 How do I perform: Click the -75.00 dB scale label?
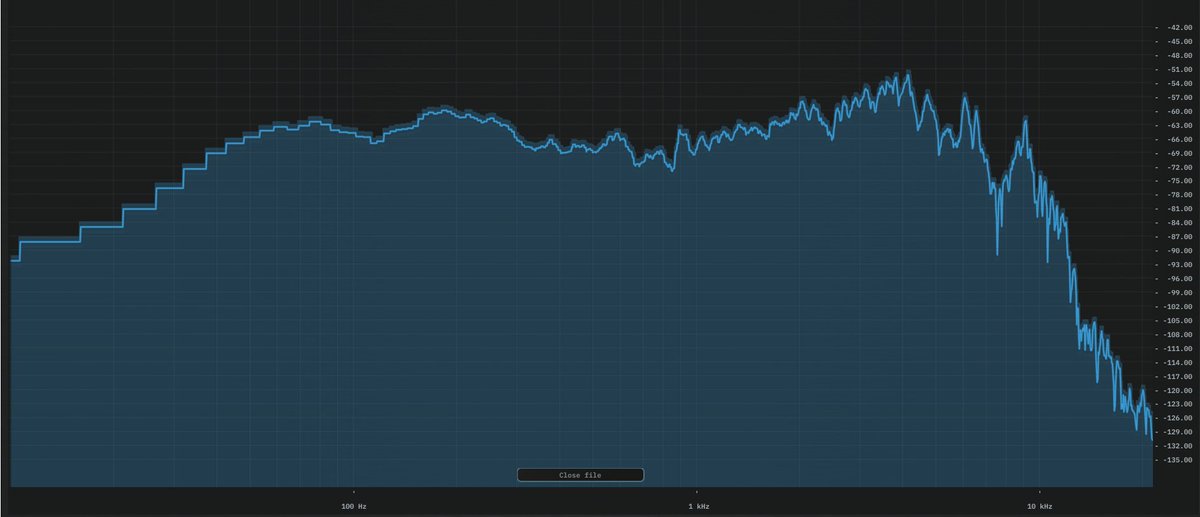[1178, 181]
